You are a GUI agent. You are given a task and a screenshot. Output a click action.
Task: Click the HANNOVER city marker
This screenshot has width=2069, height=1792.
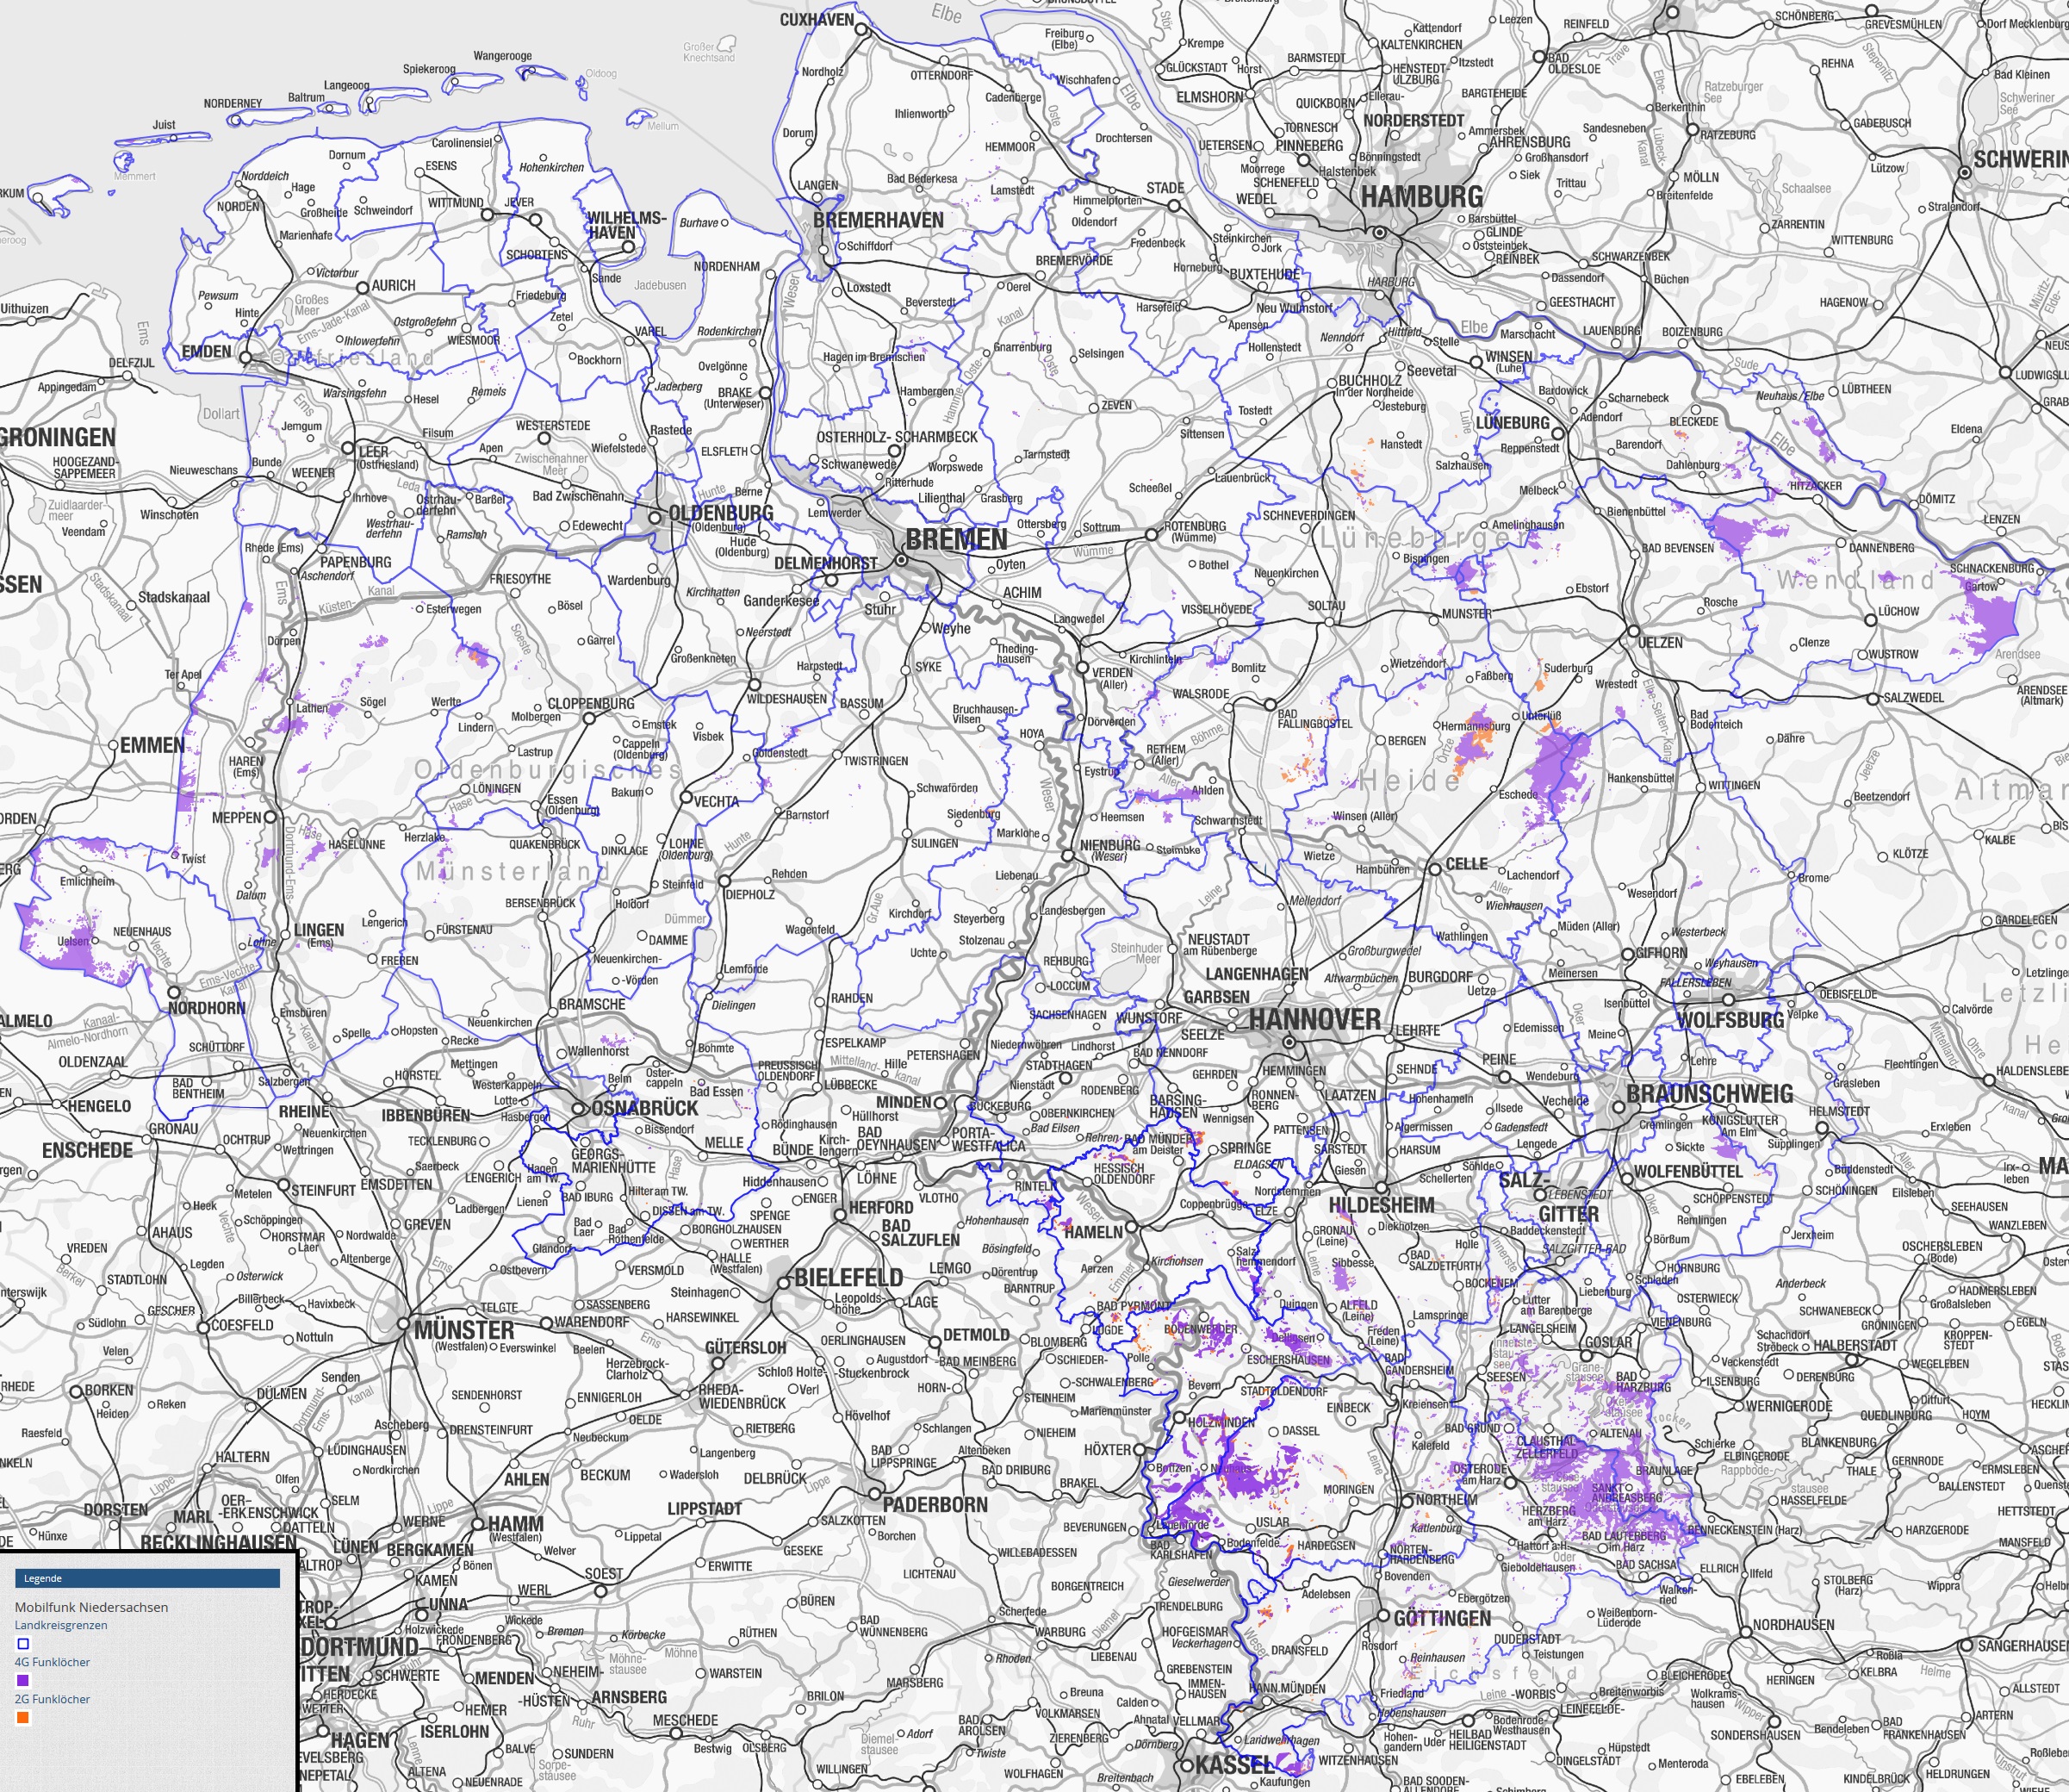1289,1042
